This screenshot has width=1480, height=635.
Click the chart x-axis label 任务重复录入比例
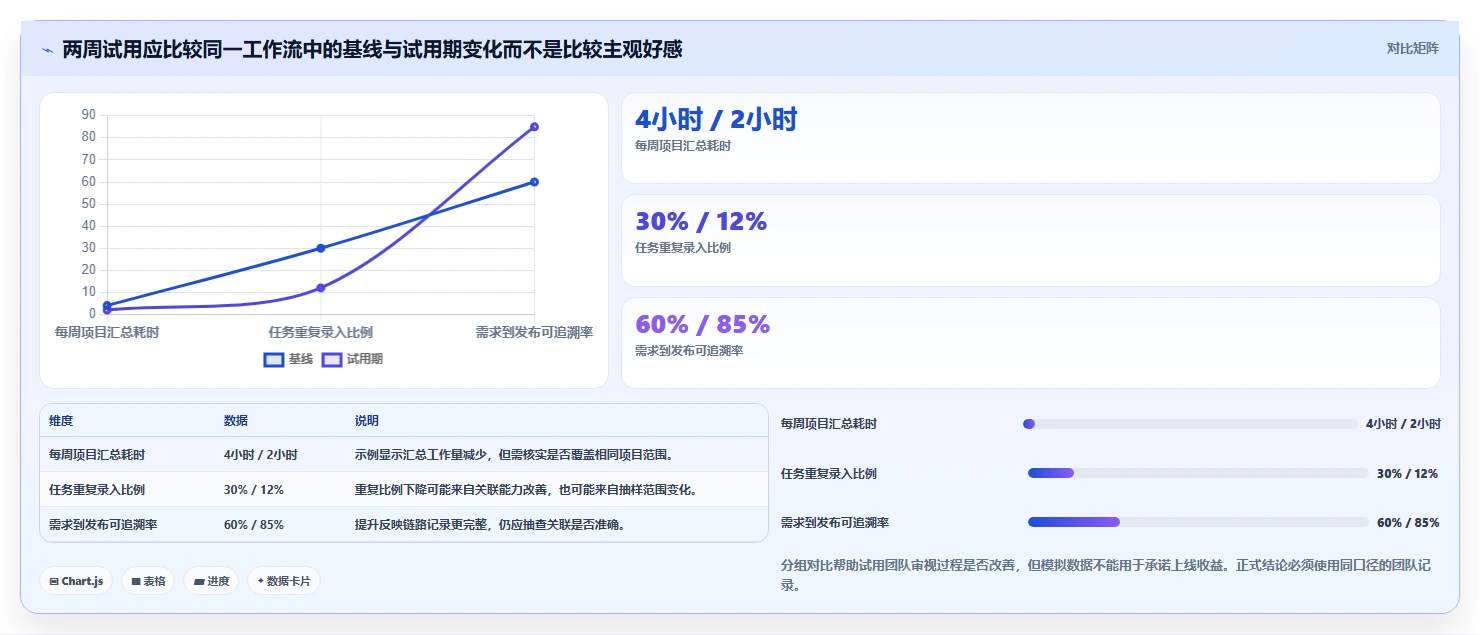tap(321, 332)
